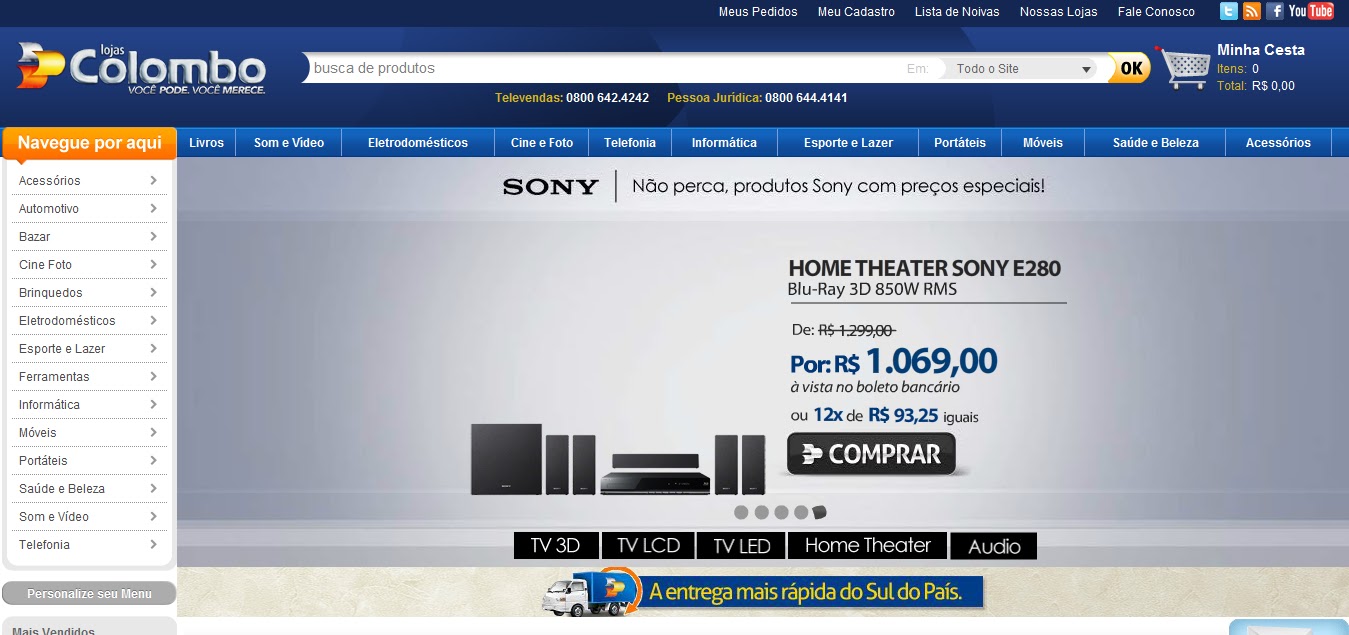
Task: Select Portáteis top menu item
Action: click(x=960, y=143)
